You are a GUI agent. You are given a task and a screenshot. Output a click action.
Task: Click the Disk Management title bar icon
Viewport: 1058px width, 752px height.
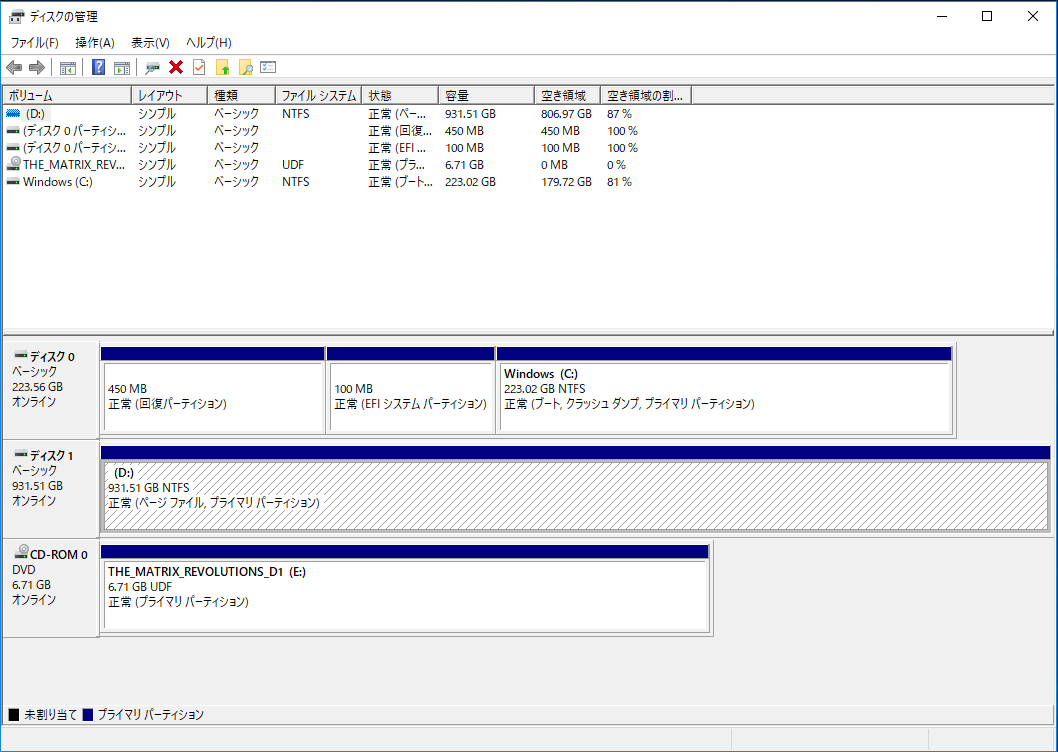pos(16,16)
